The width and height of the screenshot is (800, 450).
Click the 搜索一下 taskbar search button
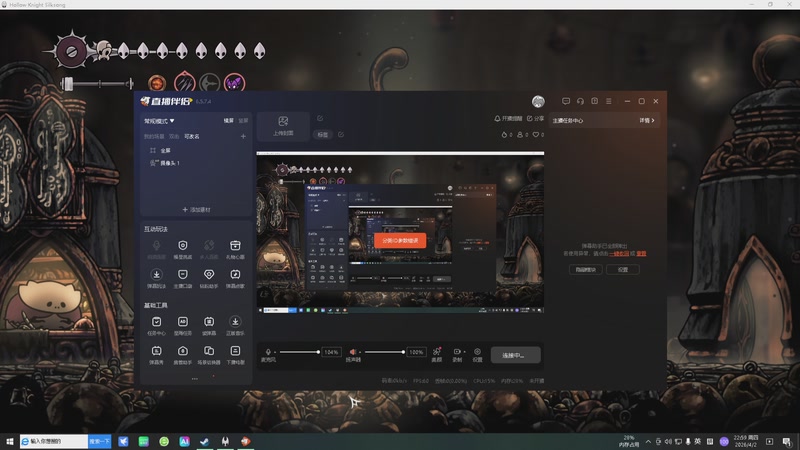99,441
